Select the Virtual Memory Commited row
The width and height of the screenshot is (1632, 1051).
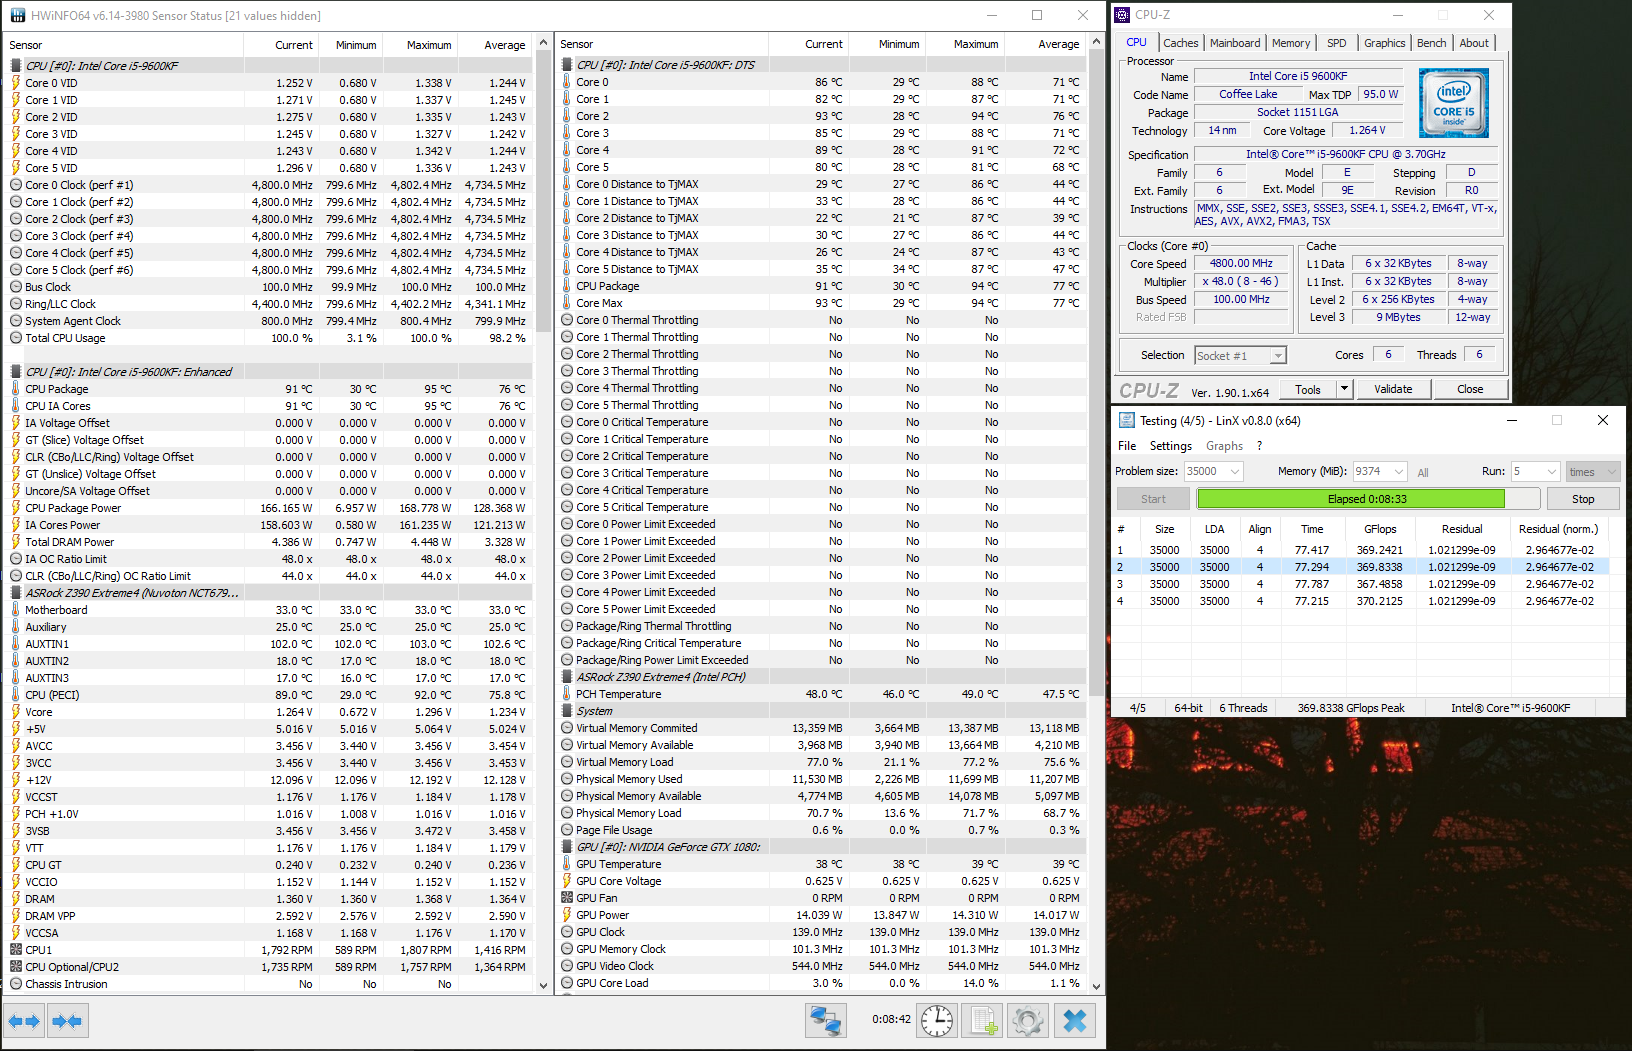click(821, 728)
